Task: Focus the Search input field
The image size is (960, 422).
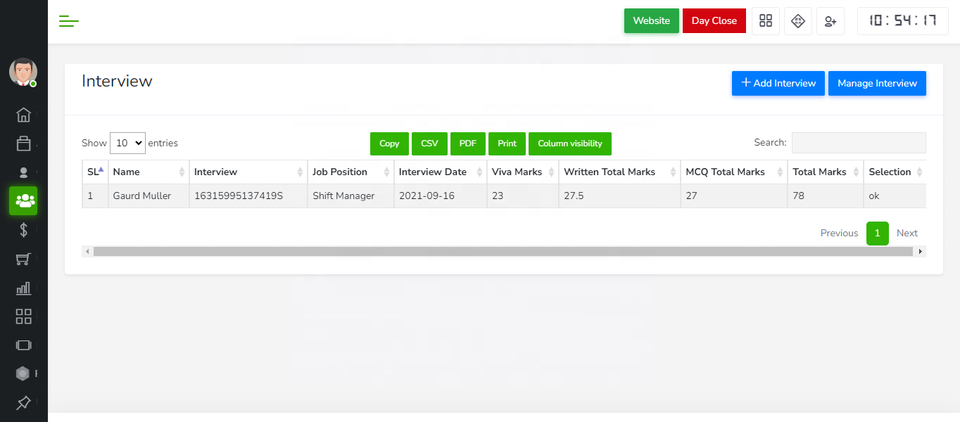Action: (858, 143)
